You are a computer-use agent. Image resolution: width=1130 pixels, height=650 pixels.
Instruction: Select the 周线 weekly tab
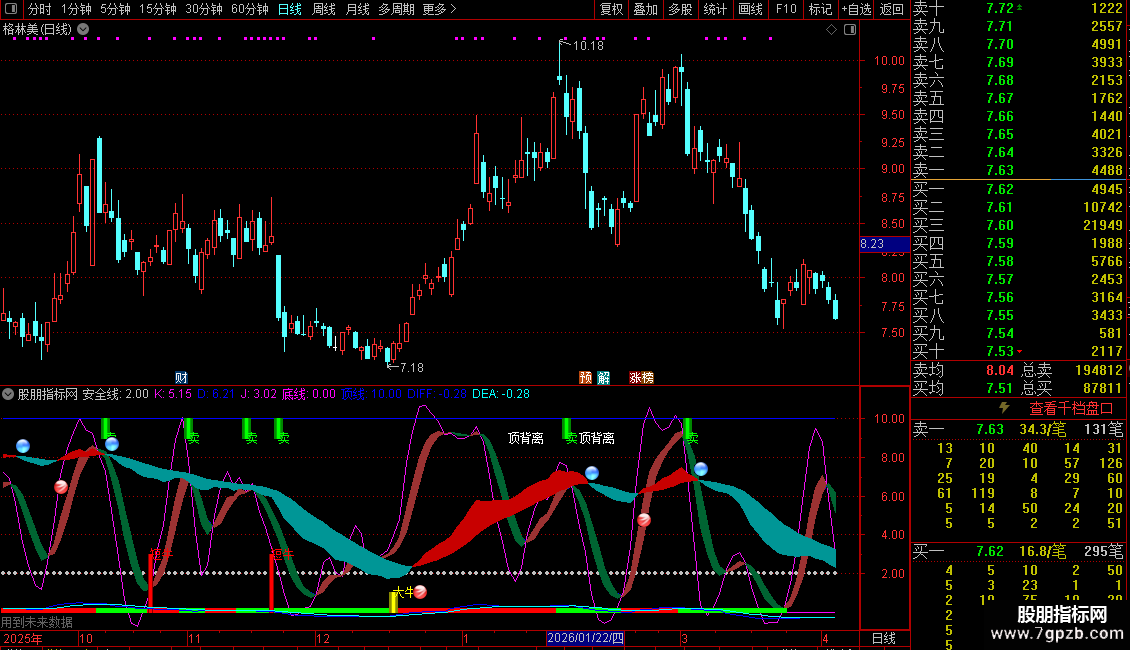324,9
